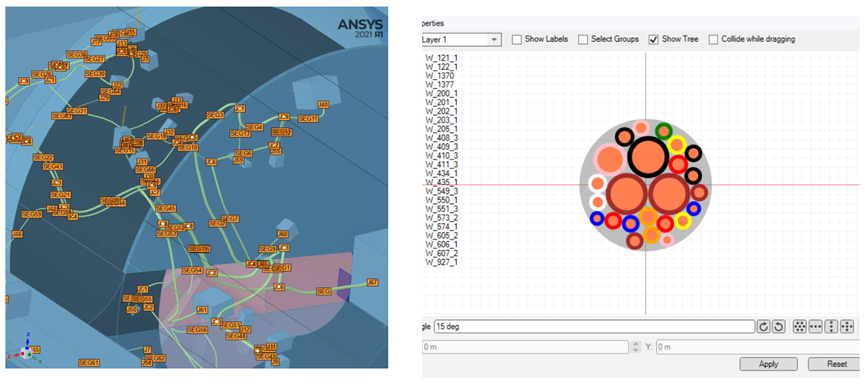Apply the horizontal row arrangement icon
865x384 pixels.
point(814,327)
